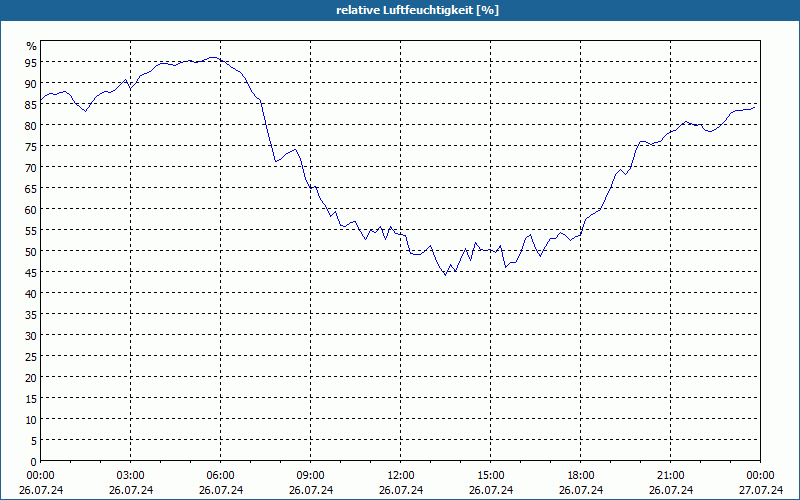This screenshot has width=800, height=500.
Task: Click the '%' unit label on the y-axis
Action: point(32,46)
